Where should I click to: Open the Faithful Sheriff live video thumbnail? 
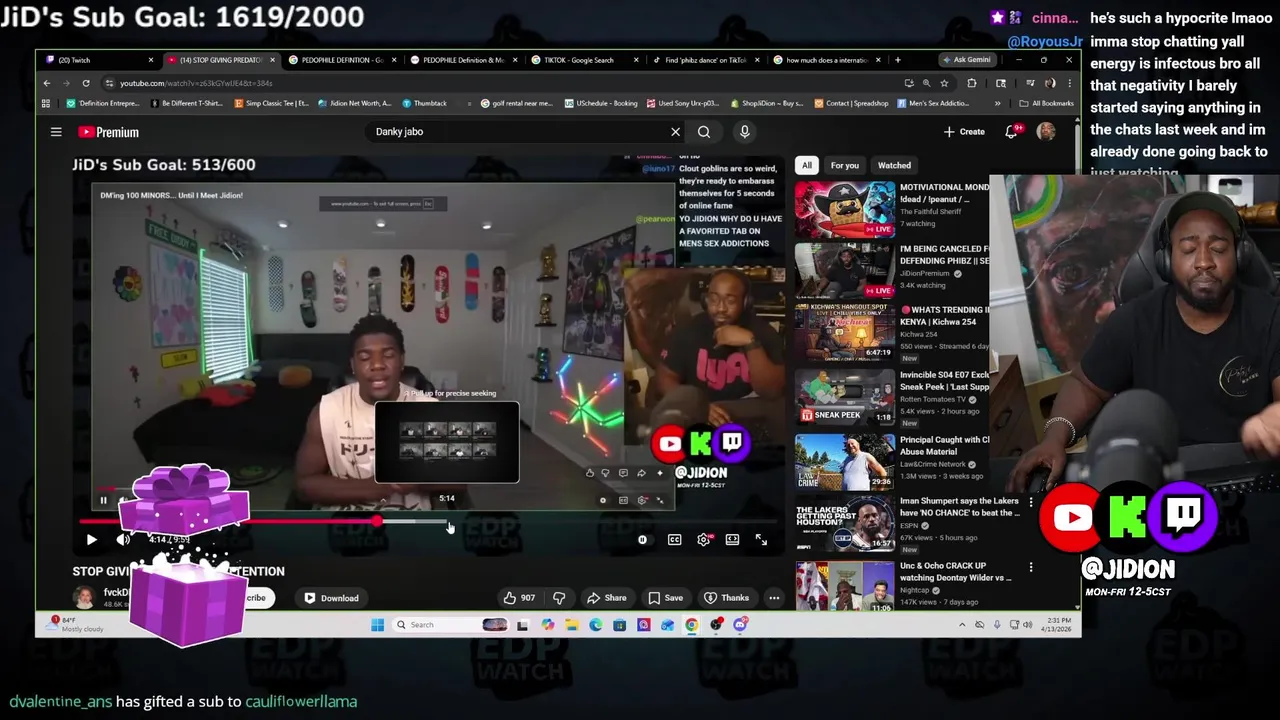845,210
